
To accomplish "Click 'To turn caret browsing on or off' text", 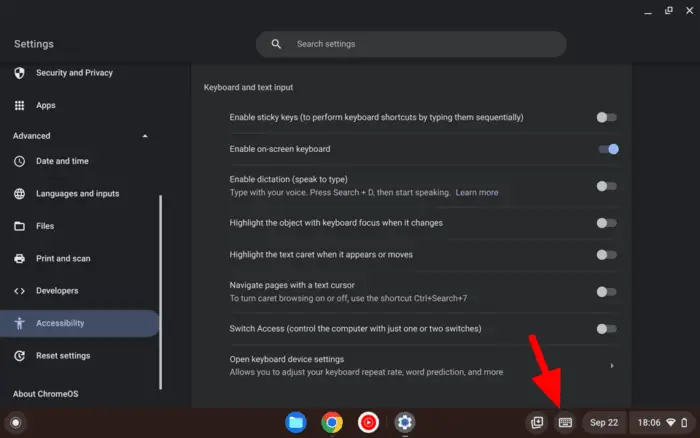I will [348, 298].
